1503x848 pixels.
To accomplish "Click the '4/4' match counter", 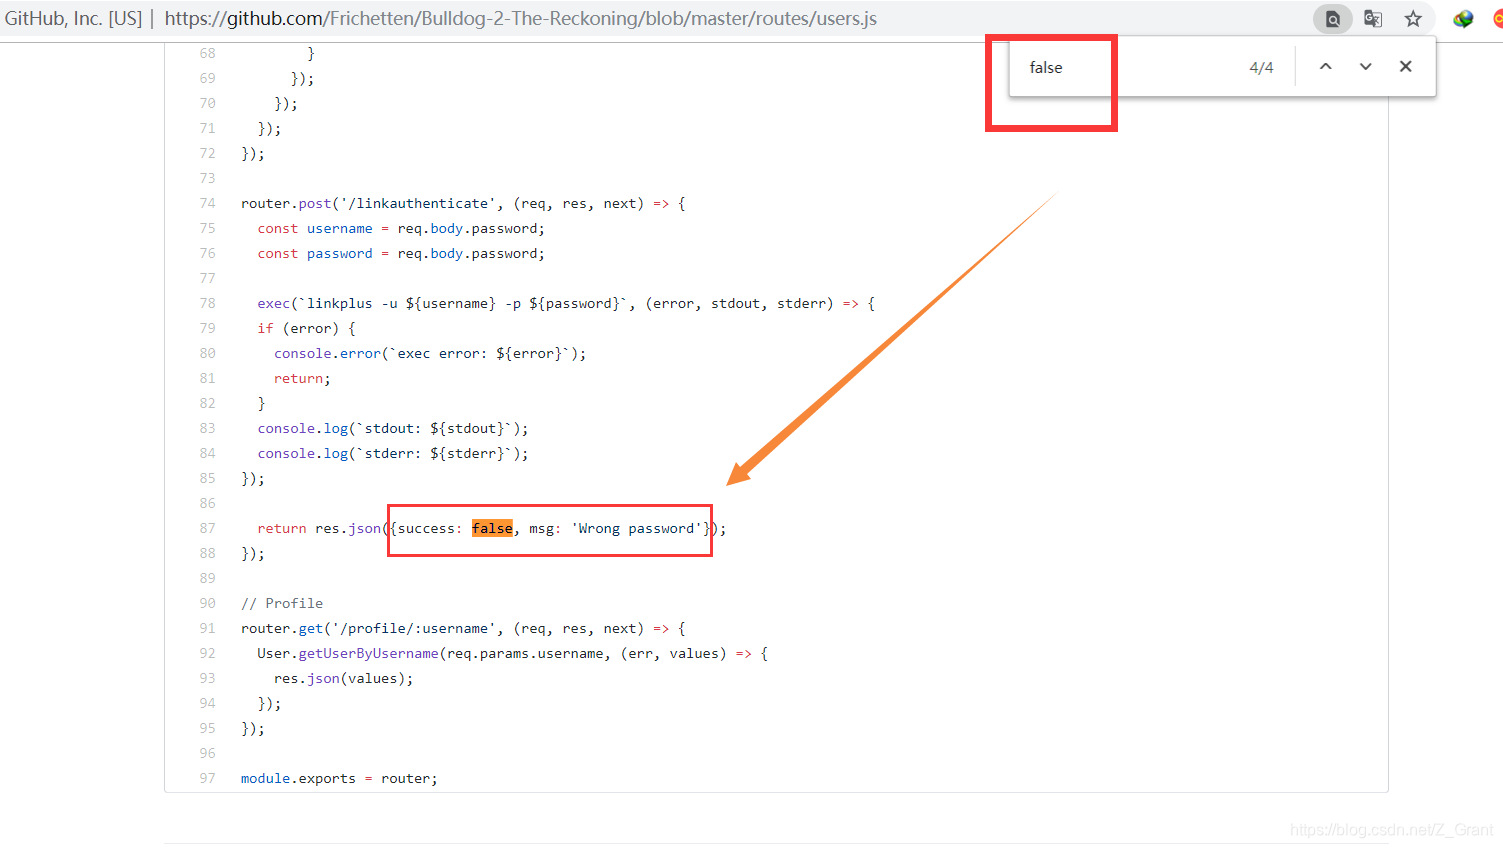I will [x=1261, y=67].
